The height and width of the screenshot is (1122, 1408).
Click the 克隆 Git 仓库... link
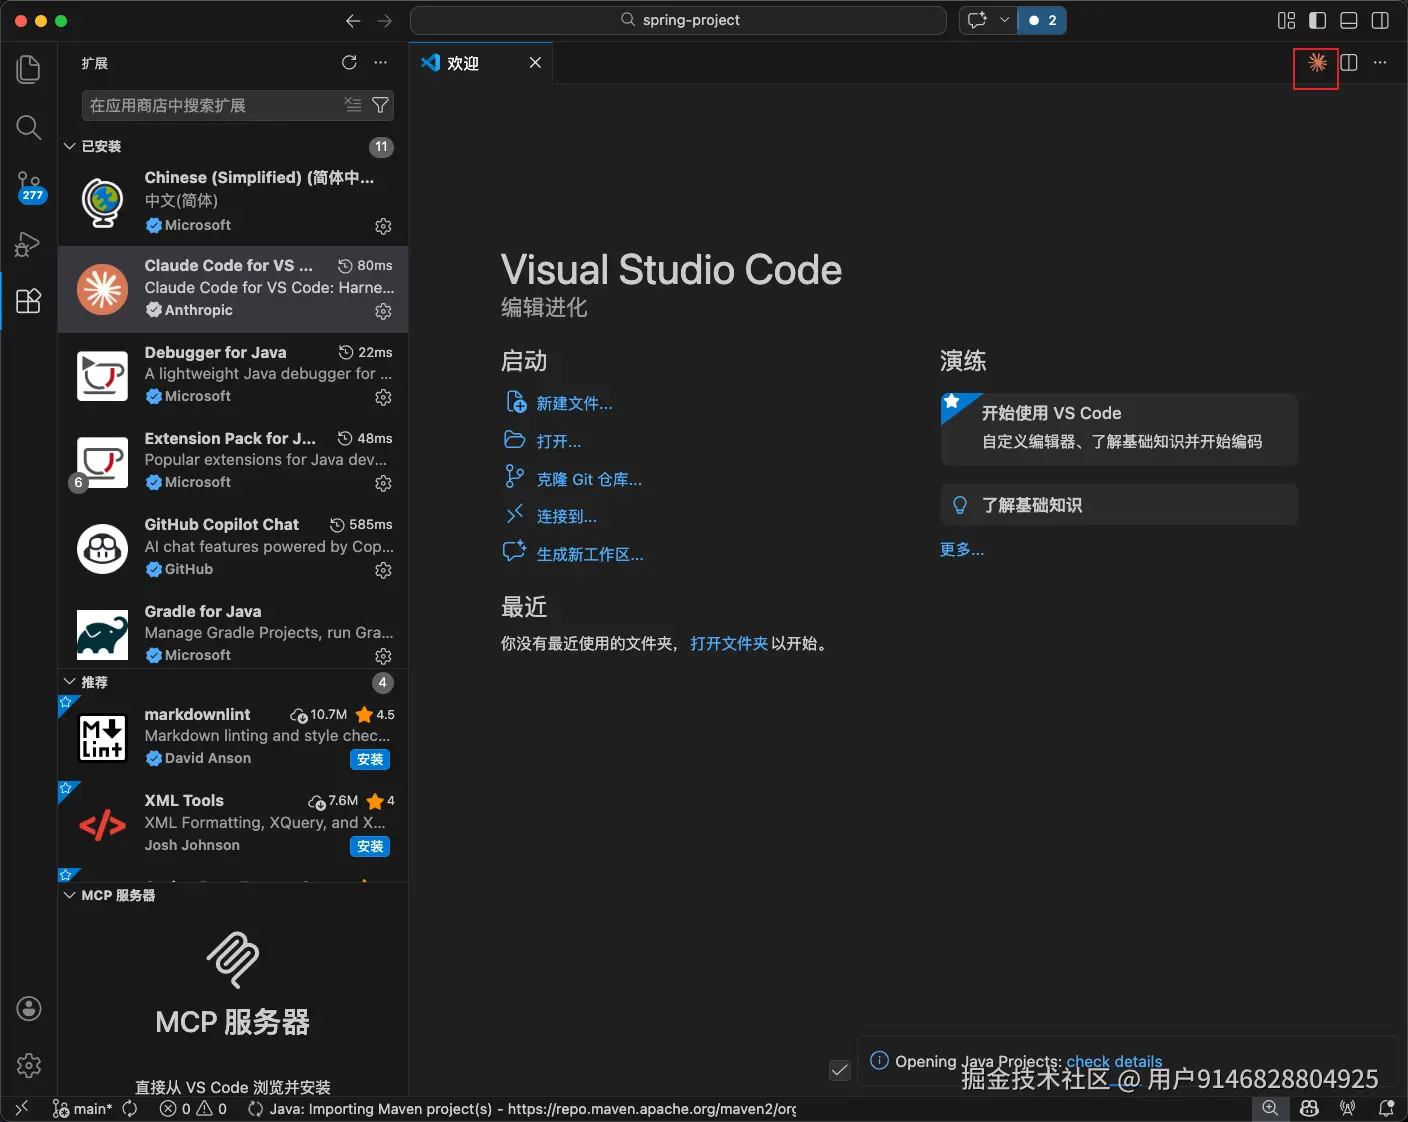(589, 479)
